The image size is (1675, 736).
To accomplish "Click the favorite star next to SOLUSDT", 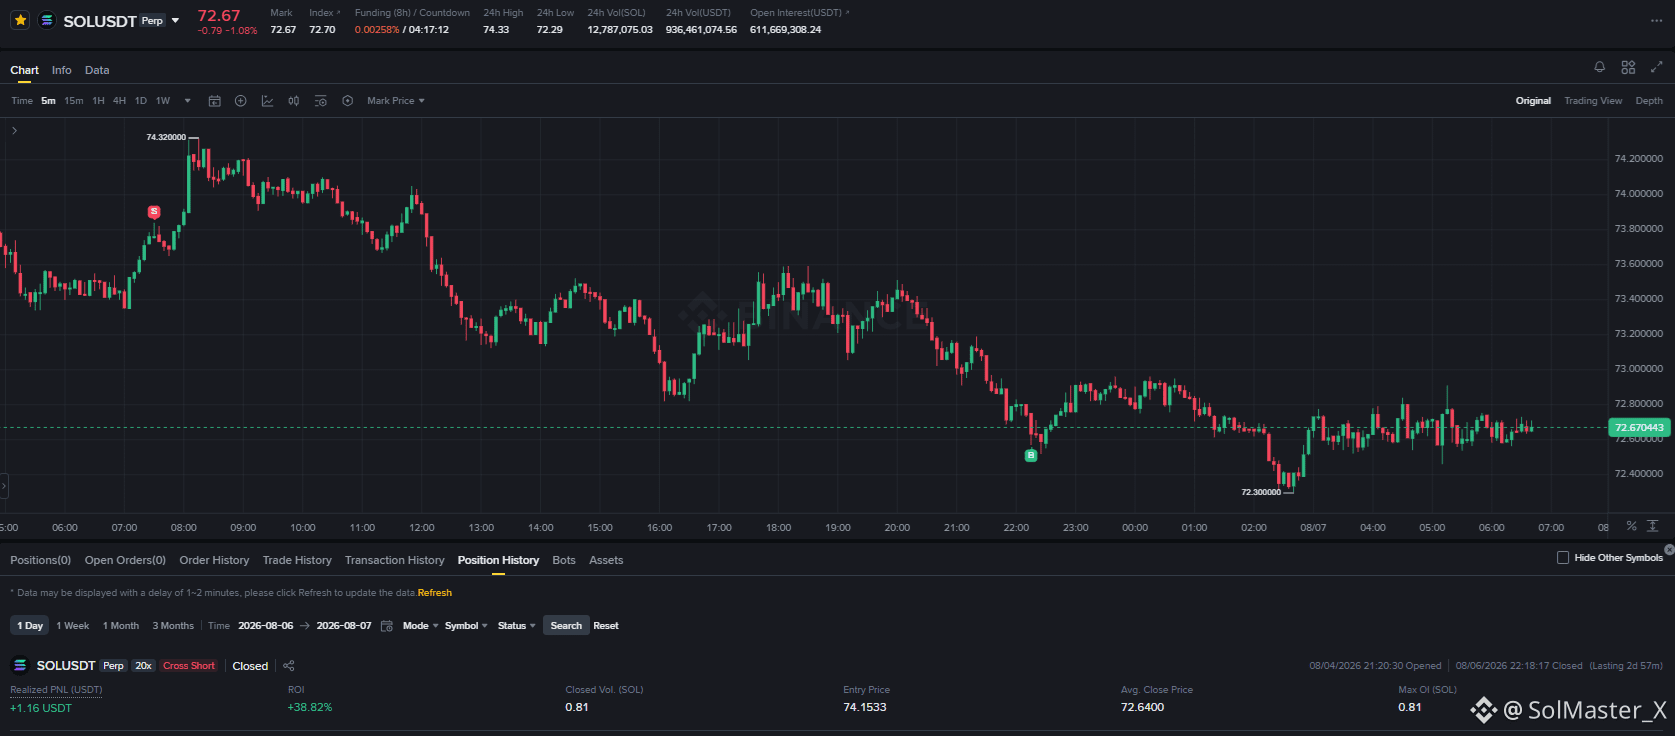I will pyautogui.click(x=20, y=20).
